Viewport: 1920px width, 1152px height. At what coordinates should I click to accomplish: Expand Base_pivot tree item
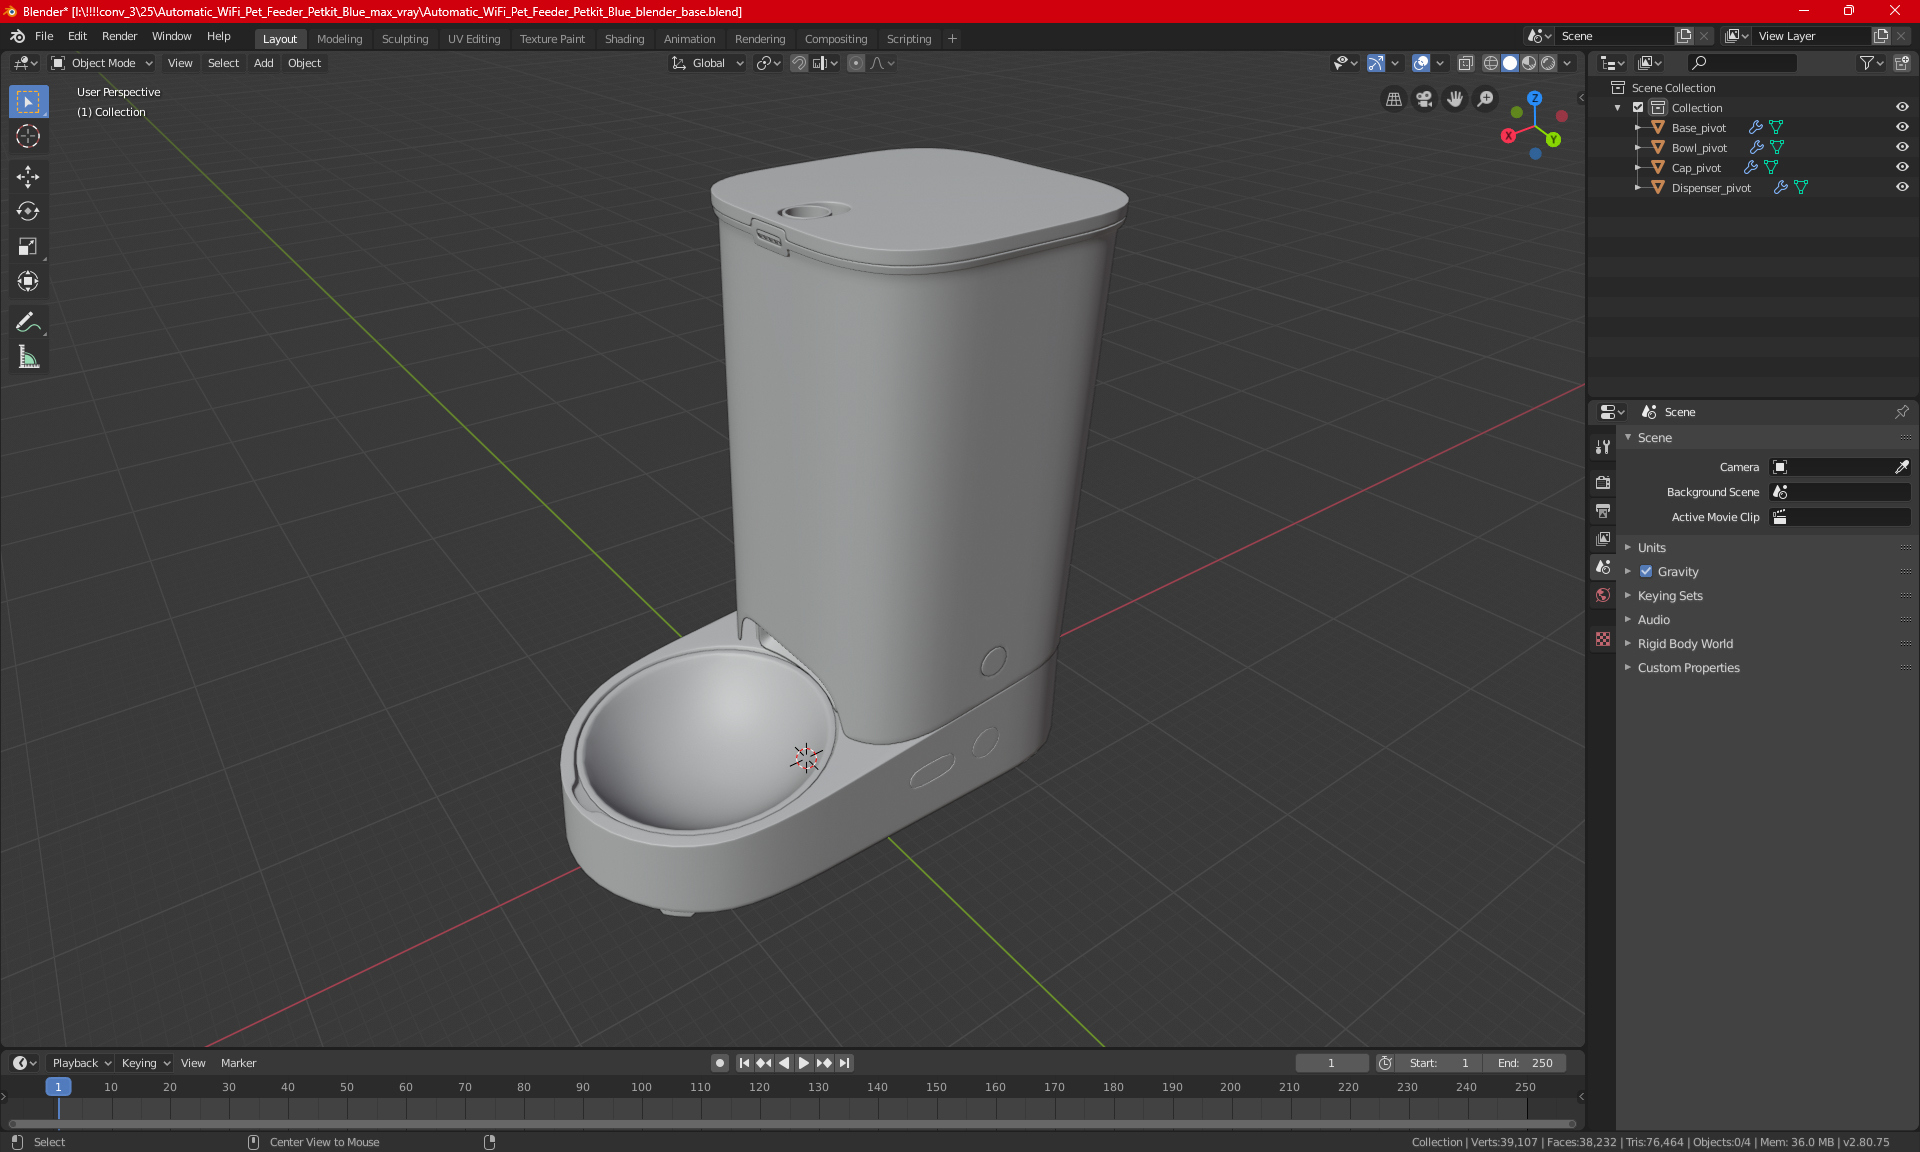1637,127
